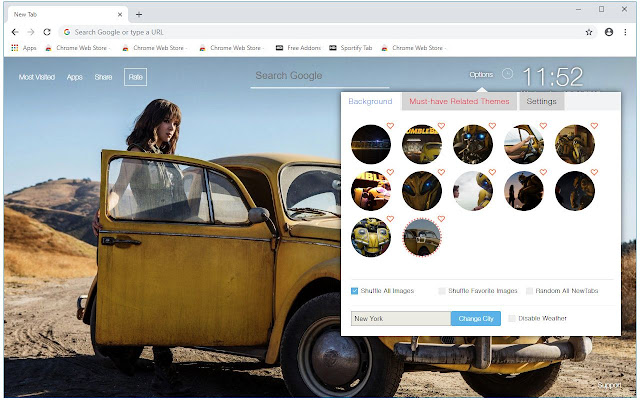Open the Apps menu on new tab page
This screenshot has height=400, width=640.
(x=75, y=77)
